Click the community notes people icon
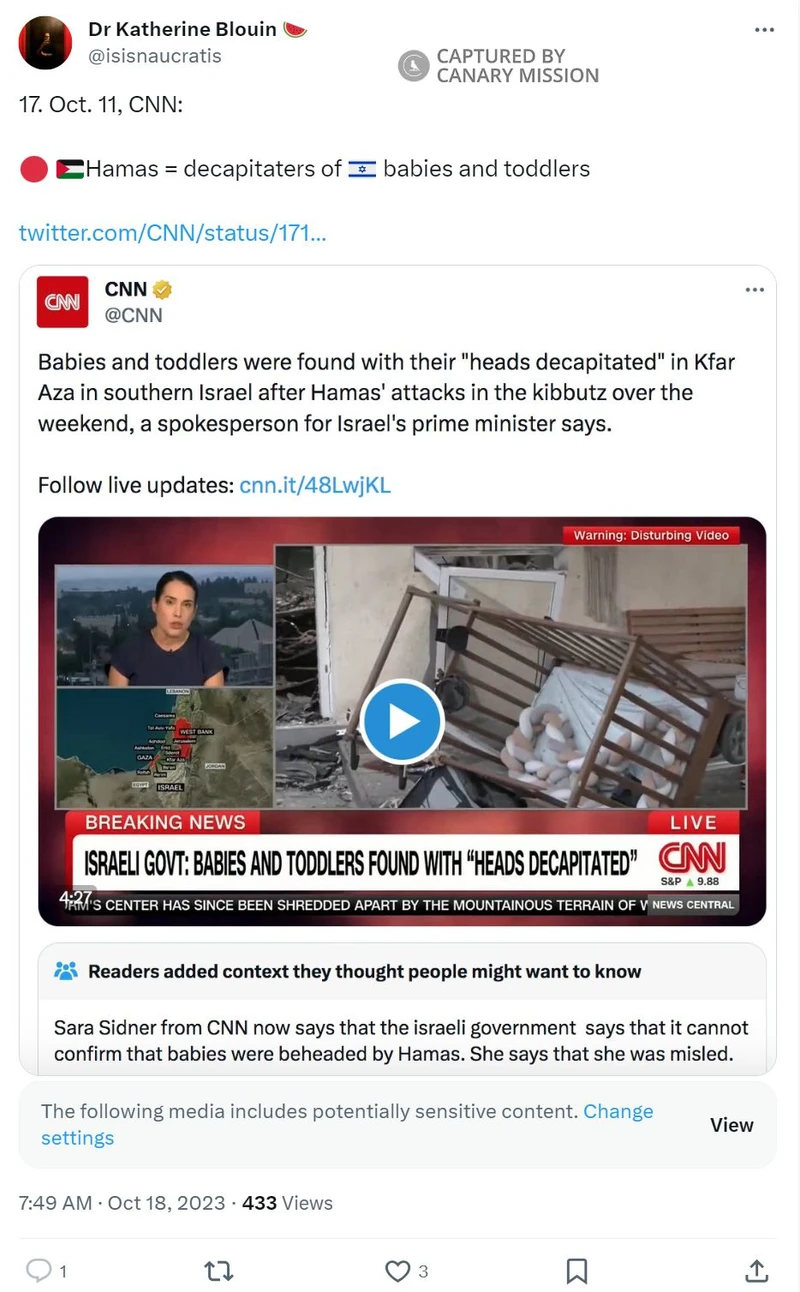Screen dimensions: 800x1292 tap(66, 971)
